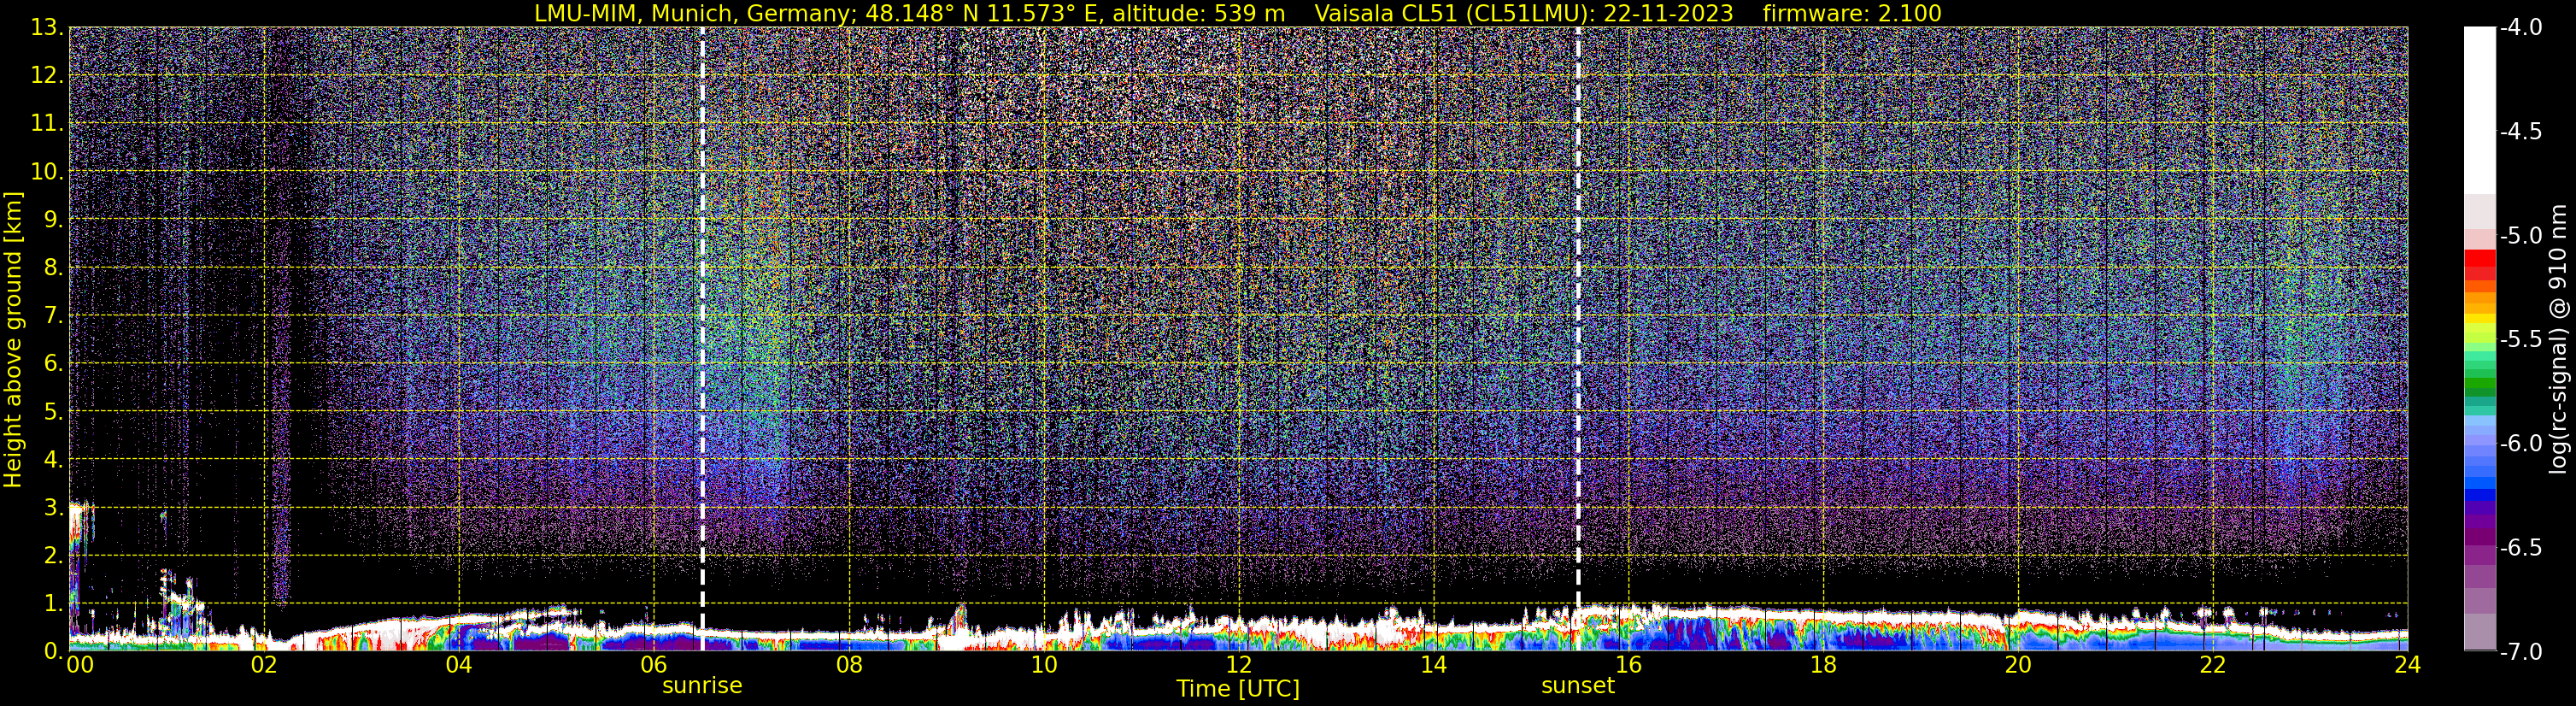
Task: Click the time axis tick '20'
Action: [x=2019, y=665]
